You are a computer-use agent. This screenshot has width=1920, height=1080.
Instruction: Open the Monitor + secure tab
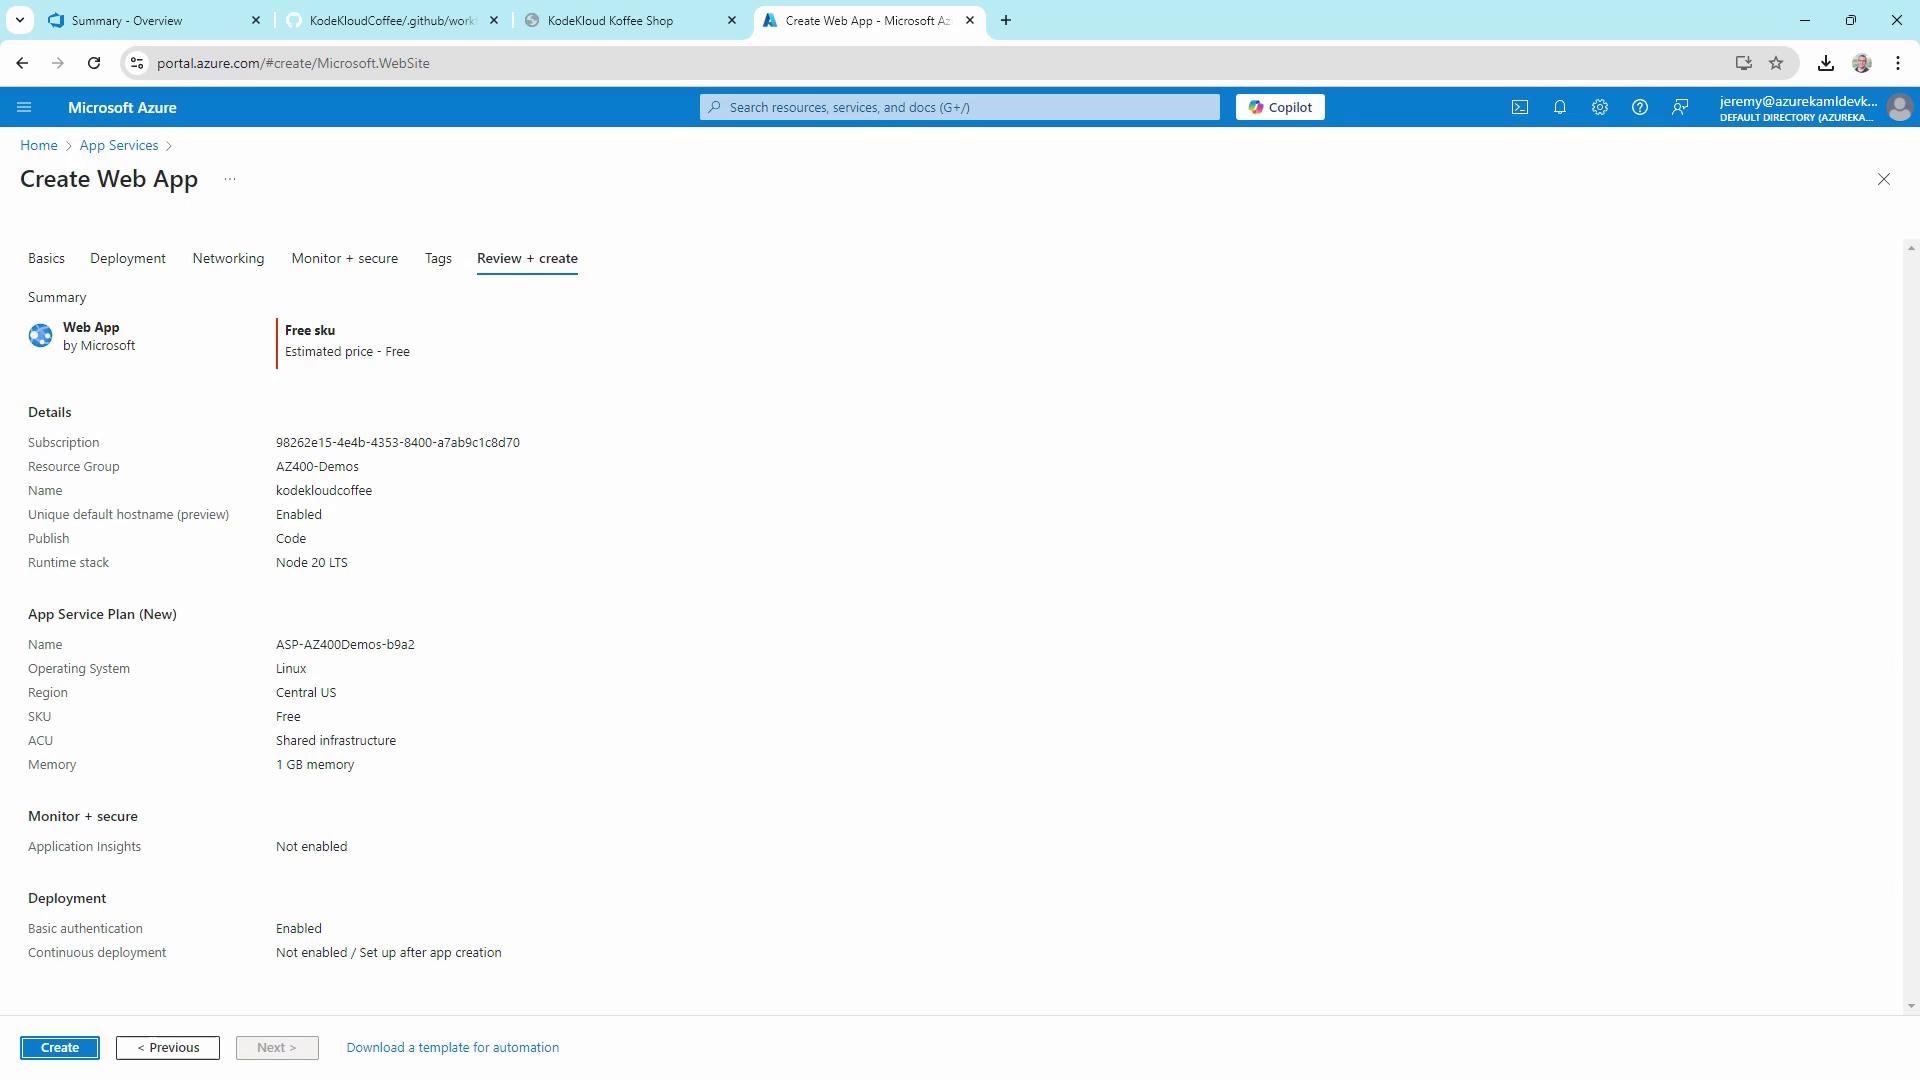[x=344, y=258]
